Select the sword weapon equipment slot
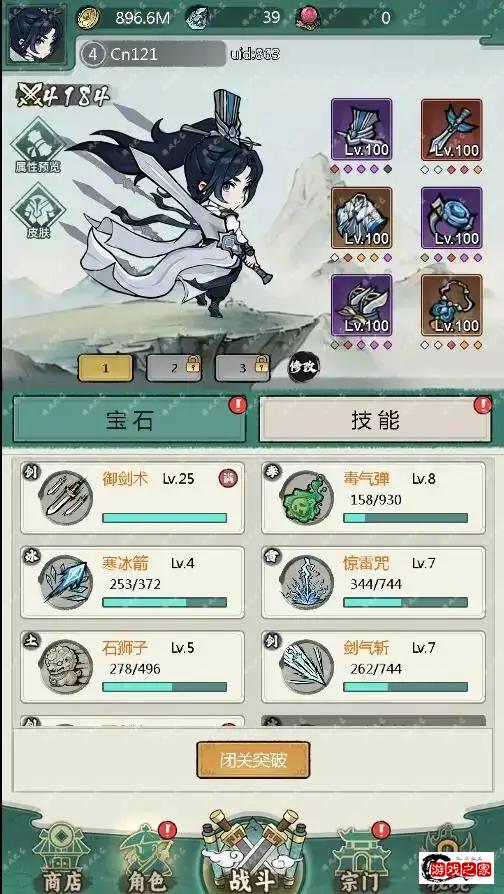This screenshot has height=894, width=504. (x=452, y=130)
